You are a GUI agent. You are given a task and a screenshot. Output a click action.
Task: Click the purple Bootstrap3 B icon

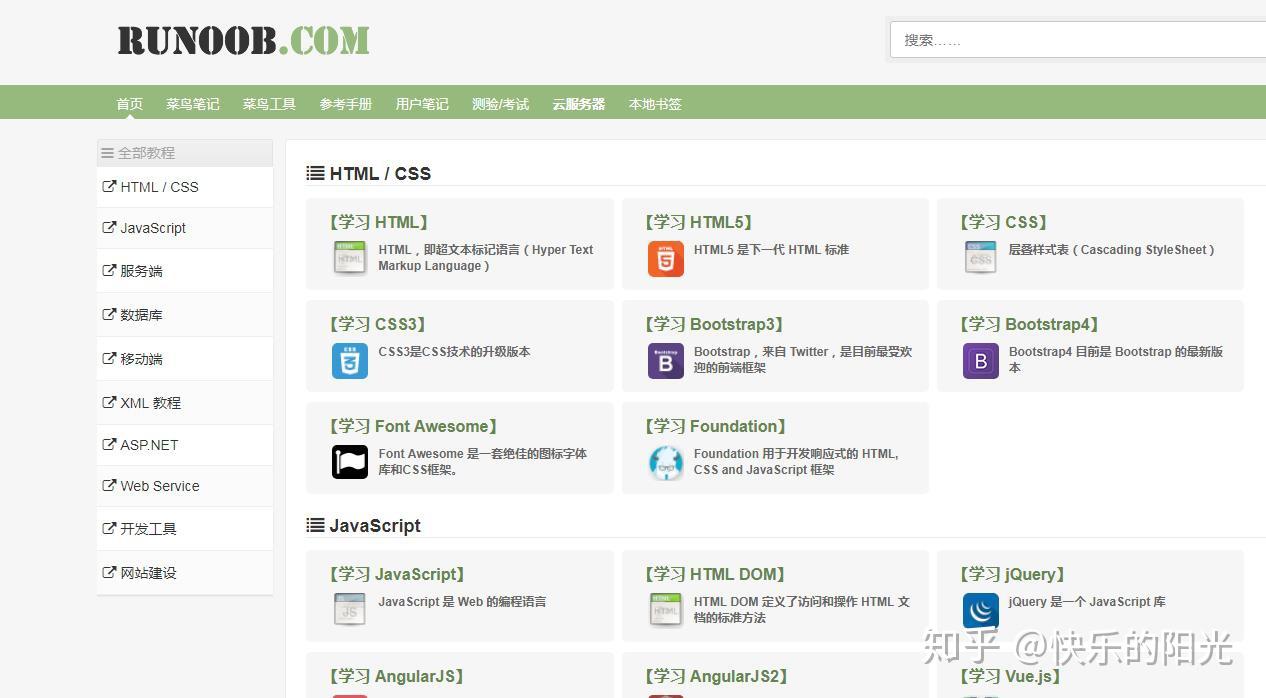click(666, 360)
